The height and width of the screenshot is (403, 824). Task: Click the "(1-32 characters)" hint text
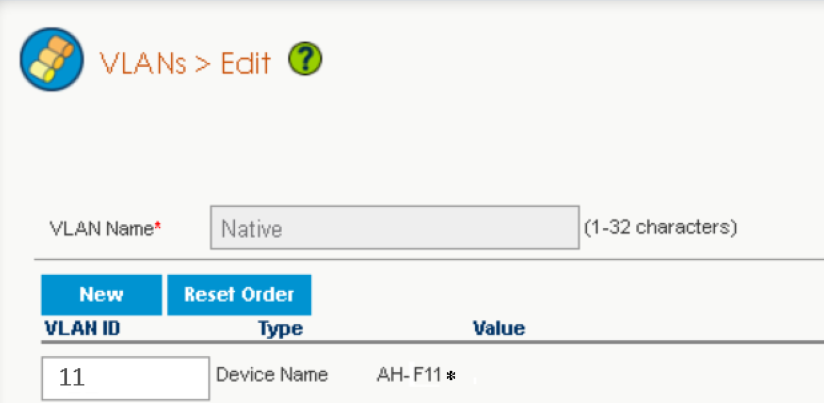click(x=660, y=228)
